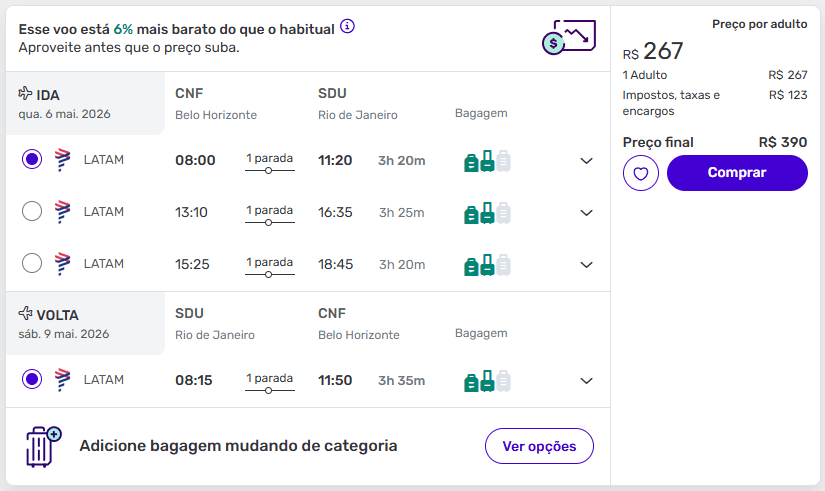Save the flight with the heart icon
Image resolution: width=825 pixels, height=491 pixels.
tap(641, 173)
